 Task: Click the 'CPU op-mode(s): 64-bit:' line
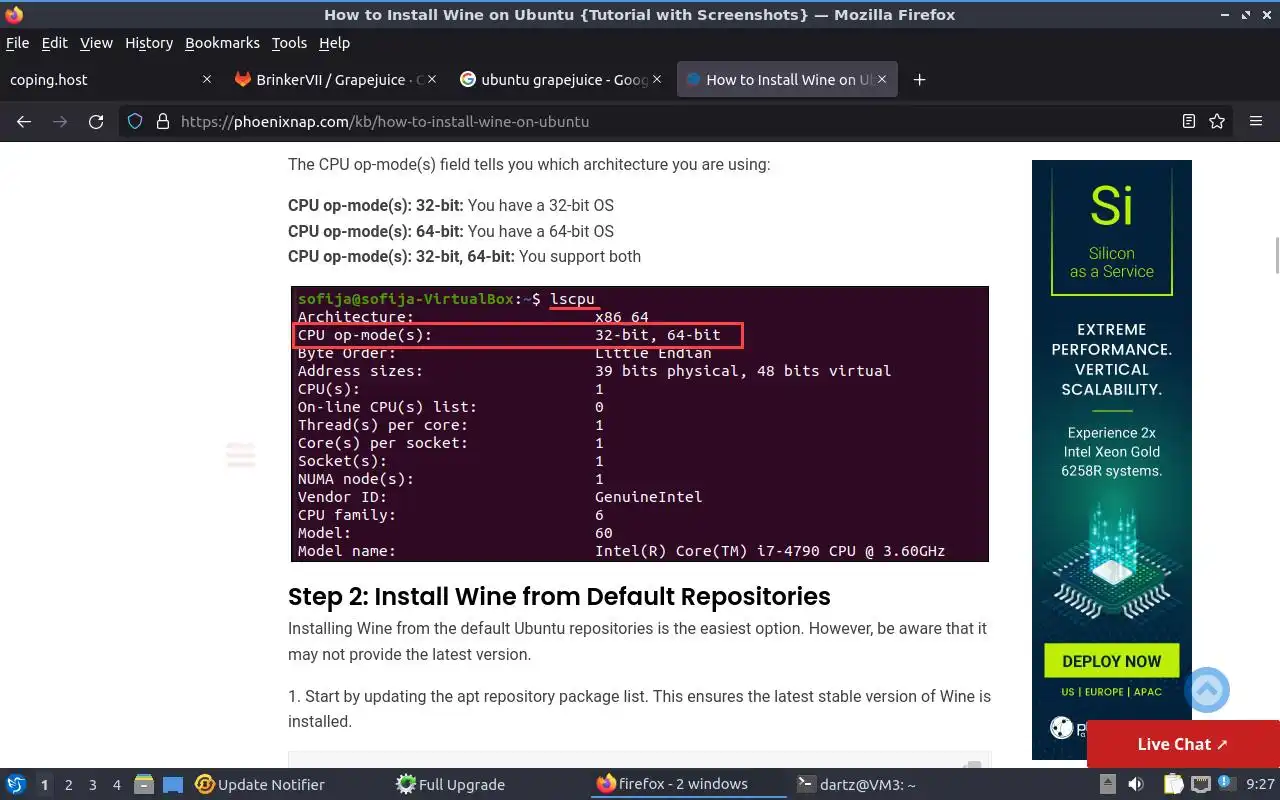pyautogui.click(x=451, y=231)
